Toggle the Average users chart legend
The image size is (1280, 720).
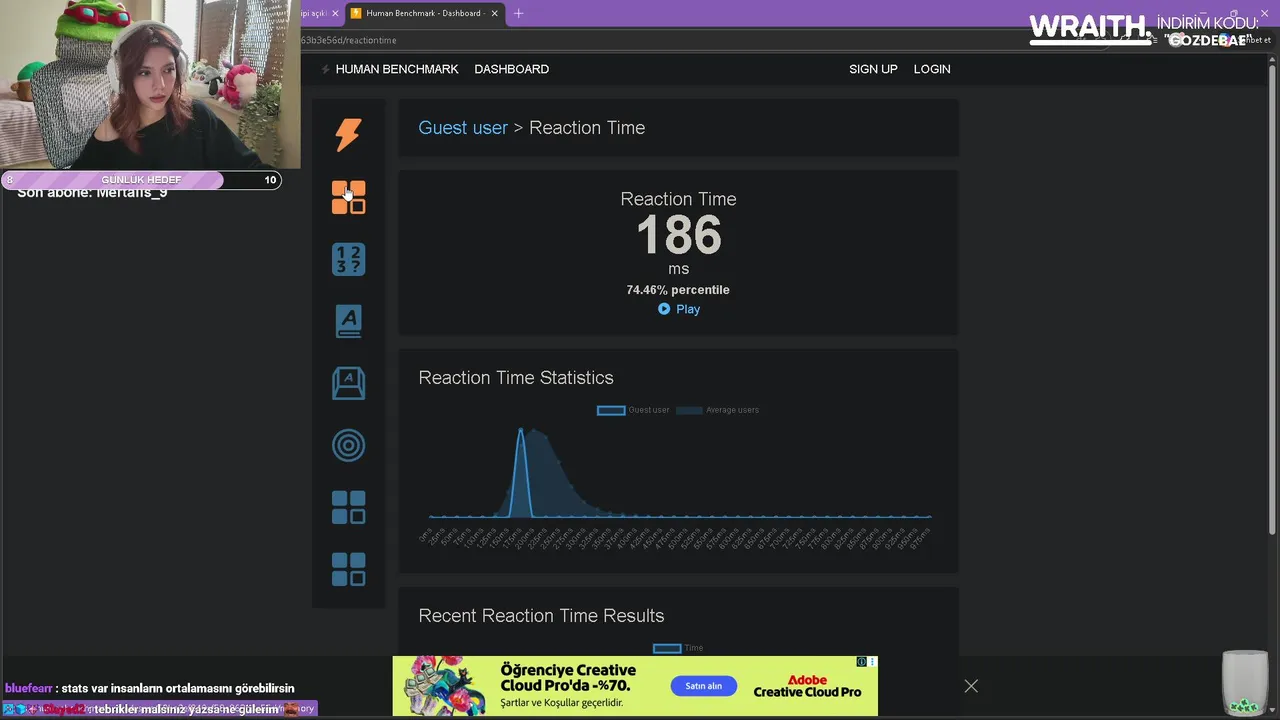(718, 410)
